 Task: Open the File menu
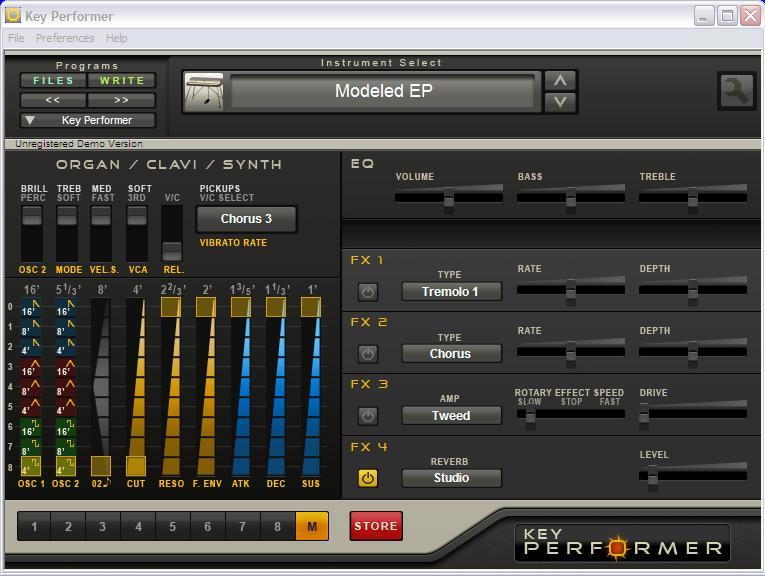pyautogui.click(x=16, y=38)
